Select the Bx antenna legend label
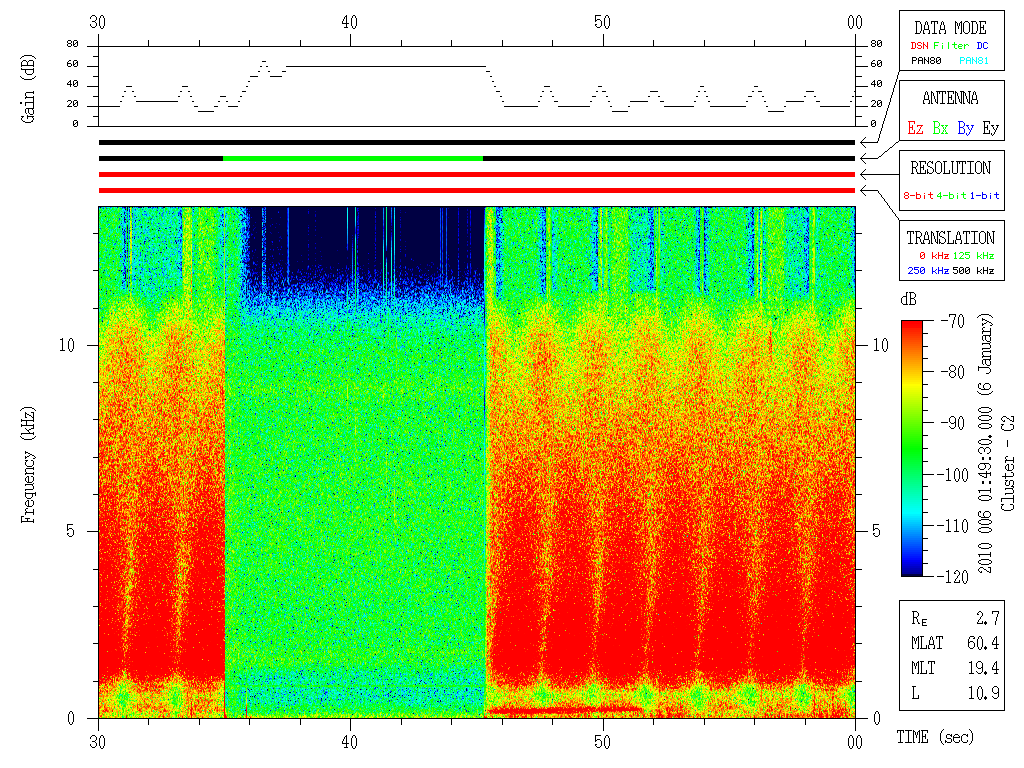The width and height of the screenshot is (1024, 768). (940, 129)
